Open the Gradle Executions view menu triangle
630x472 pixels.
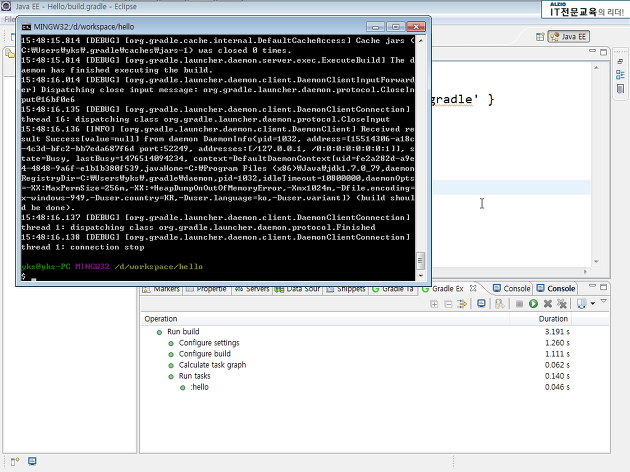[x=603, y=301]
